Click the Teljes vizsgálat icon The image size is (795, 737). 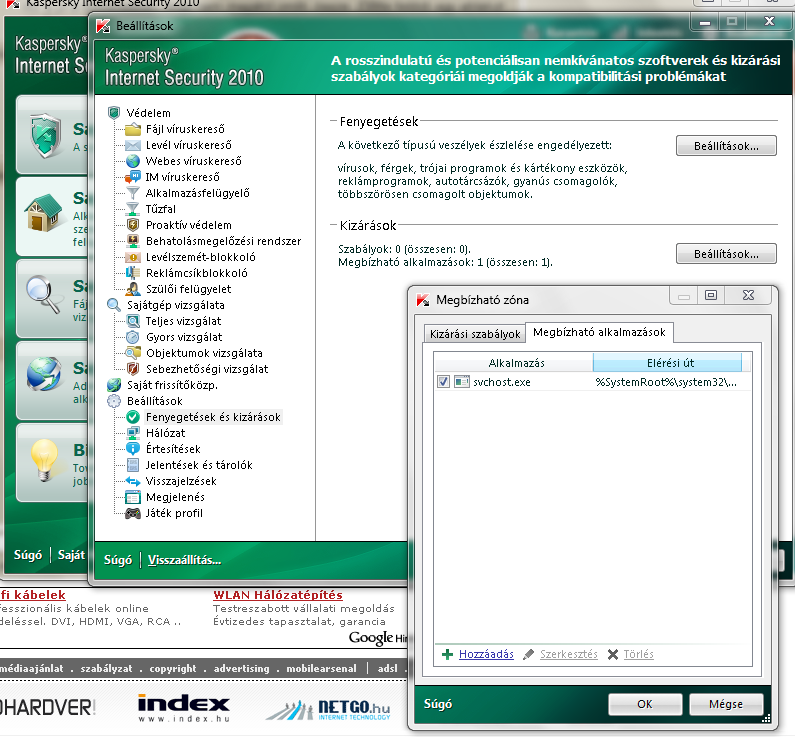[133, 321]
